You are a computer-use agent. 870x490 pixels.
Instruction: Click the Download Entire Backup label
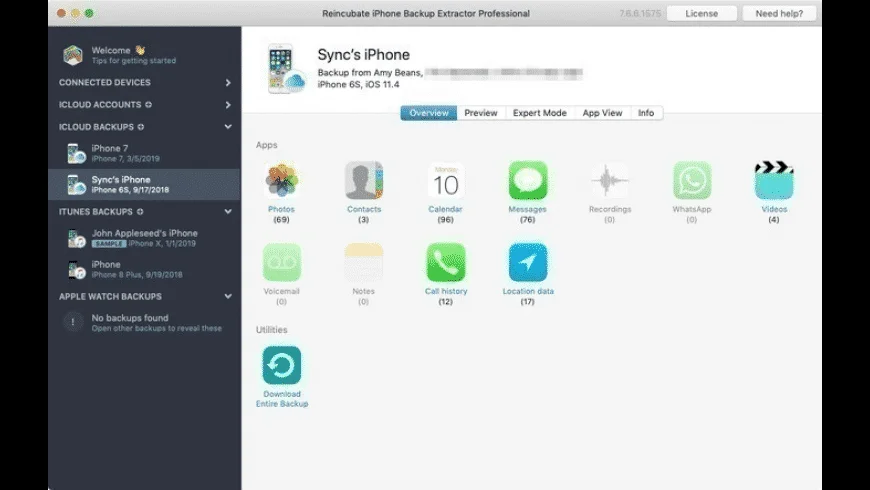(282, 399)
